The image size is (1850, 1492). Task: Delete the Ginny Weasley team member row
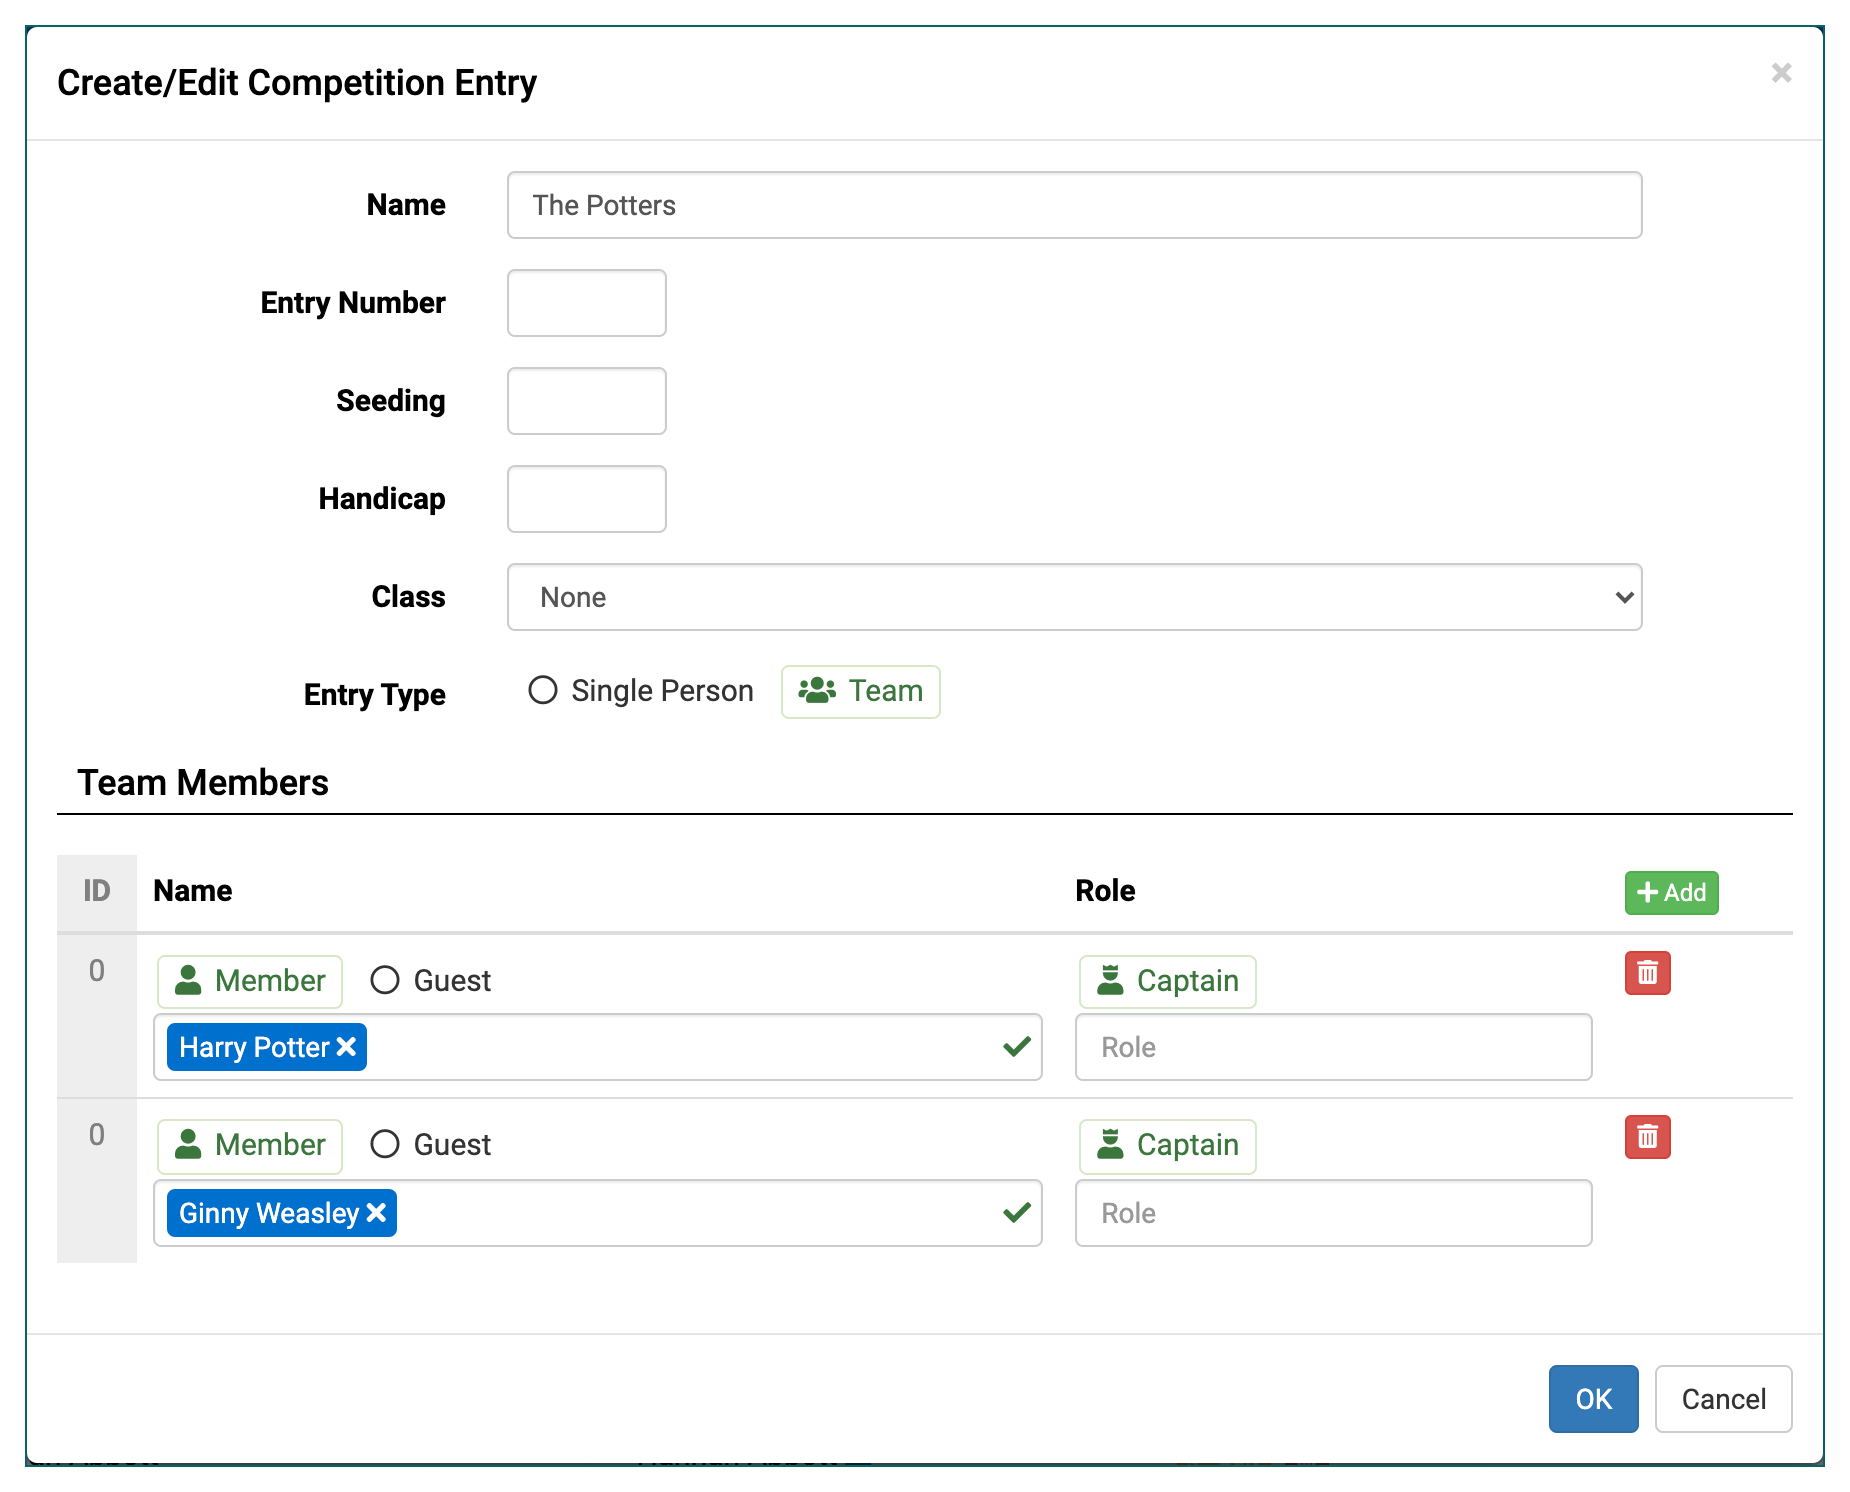point(1647,1137)
